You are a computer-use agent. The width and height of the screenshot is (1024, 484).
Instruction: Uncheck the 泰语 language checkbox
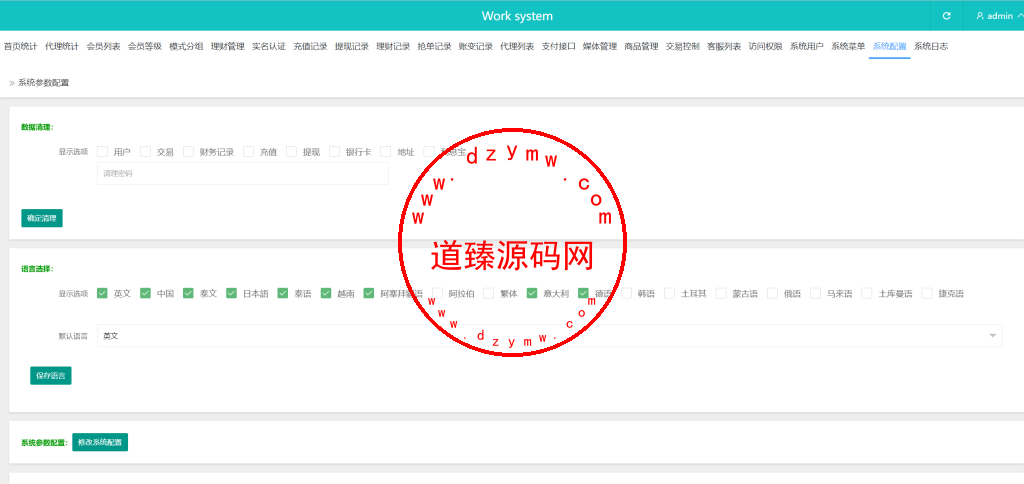click(283, 293)
